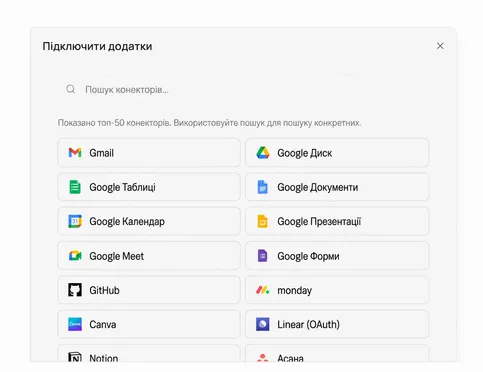Viewport: 483px width, 372px height.
Task: Select the Linear (OAuth) connector
Action: click(x=337, y=324)
